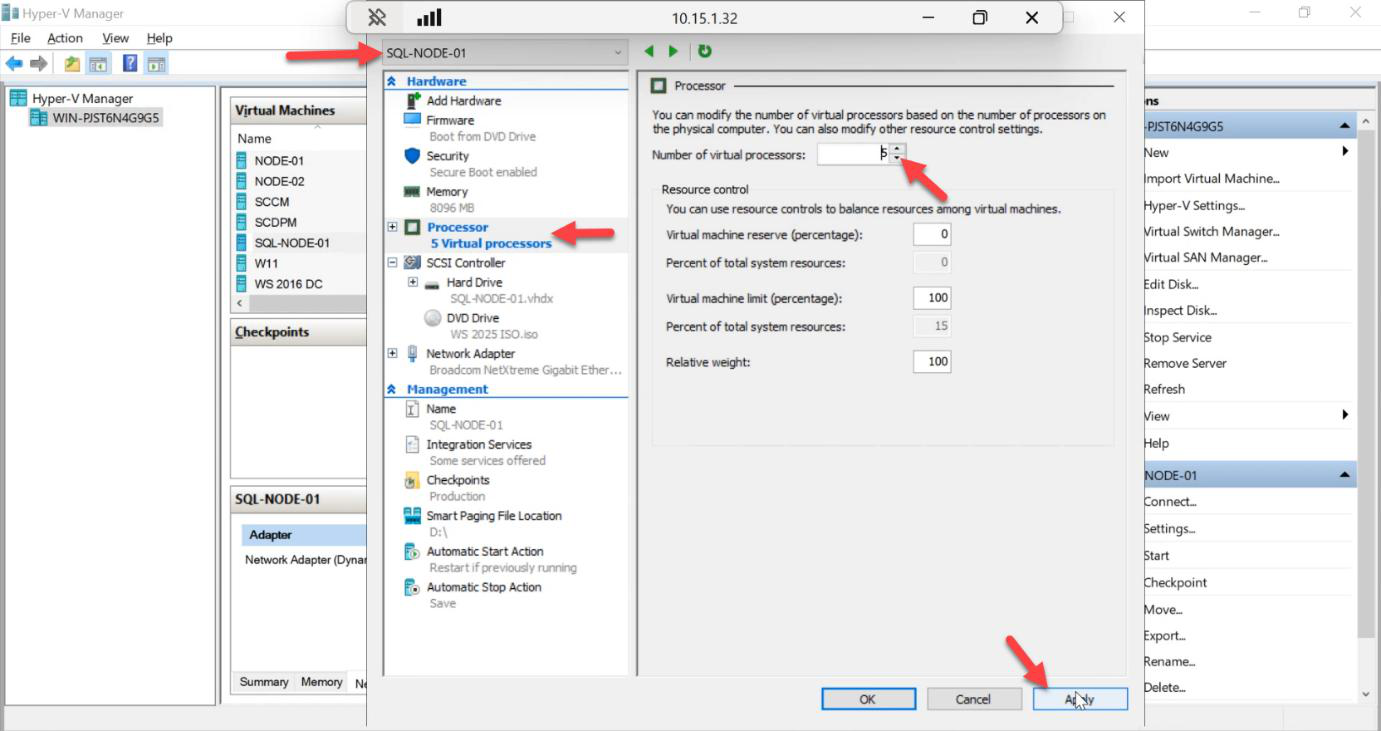Click the Cancel button
The height and width of the screenshot is (731, 1381).
pos(973,699)
